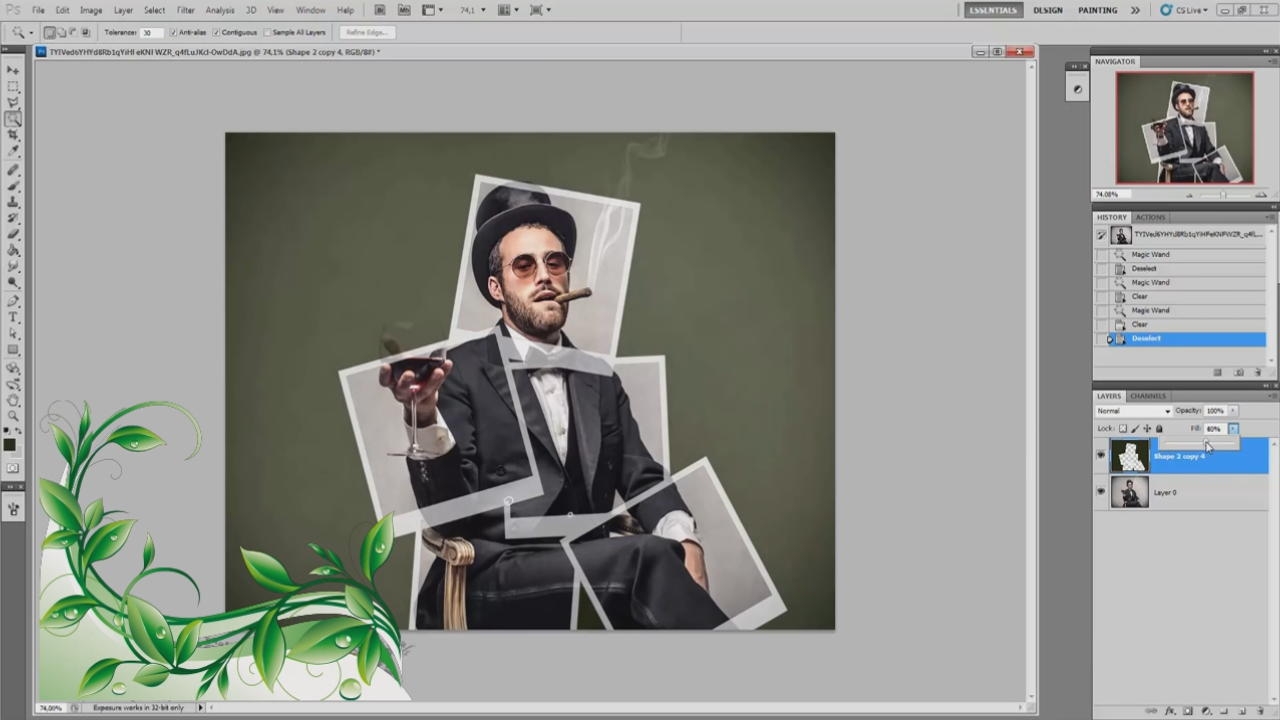Open the View Extras dropdown
Viewport: 1280px width, 720px height.
click(x=432, y=10)
